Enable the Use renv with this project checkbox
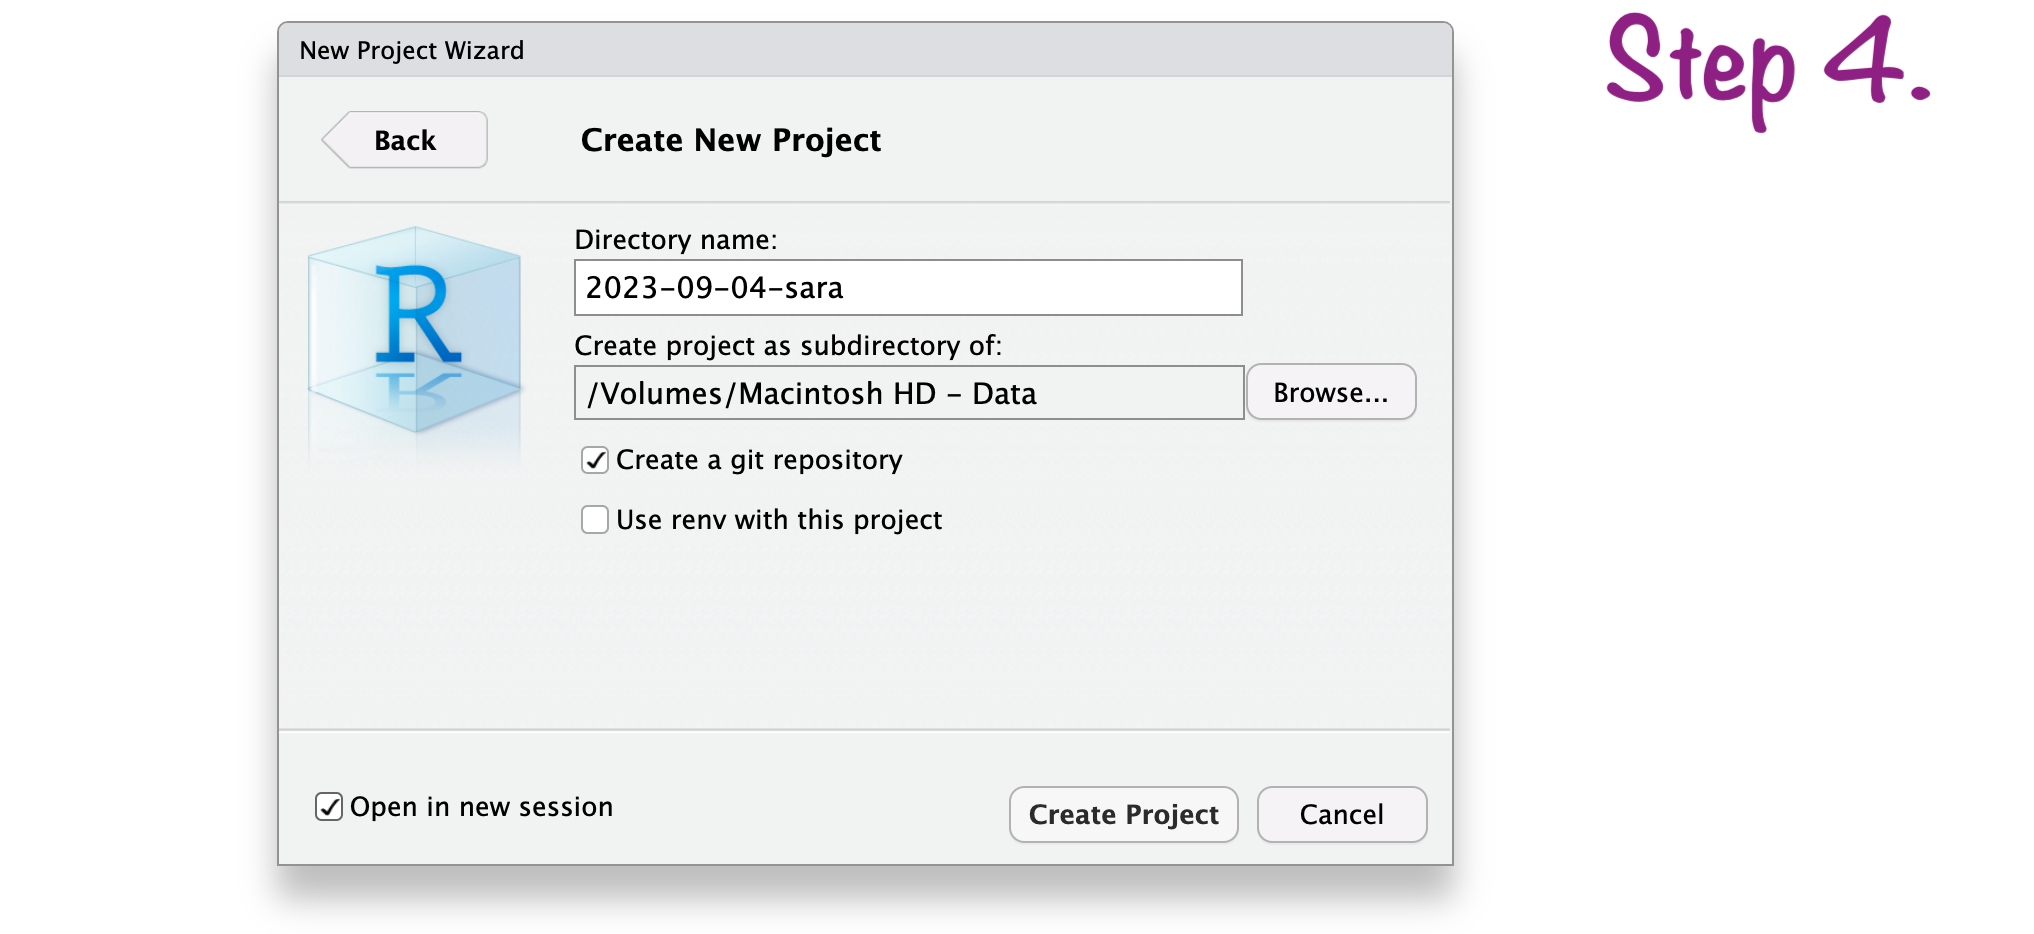Image resolution: width=2034 pixels, height=934 pixels. [x=595, y=520]
